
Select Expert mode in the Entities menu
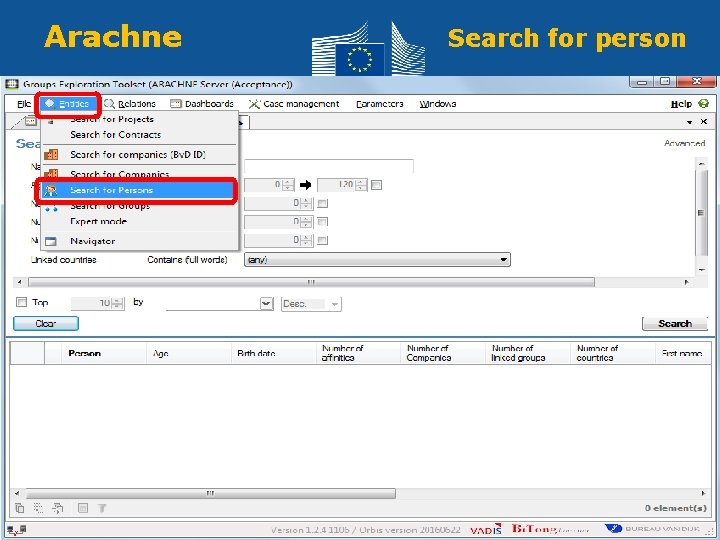pyautogui.click(x=98, y=221)
